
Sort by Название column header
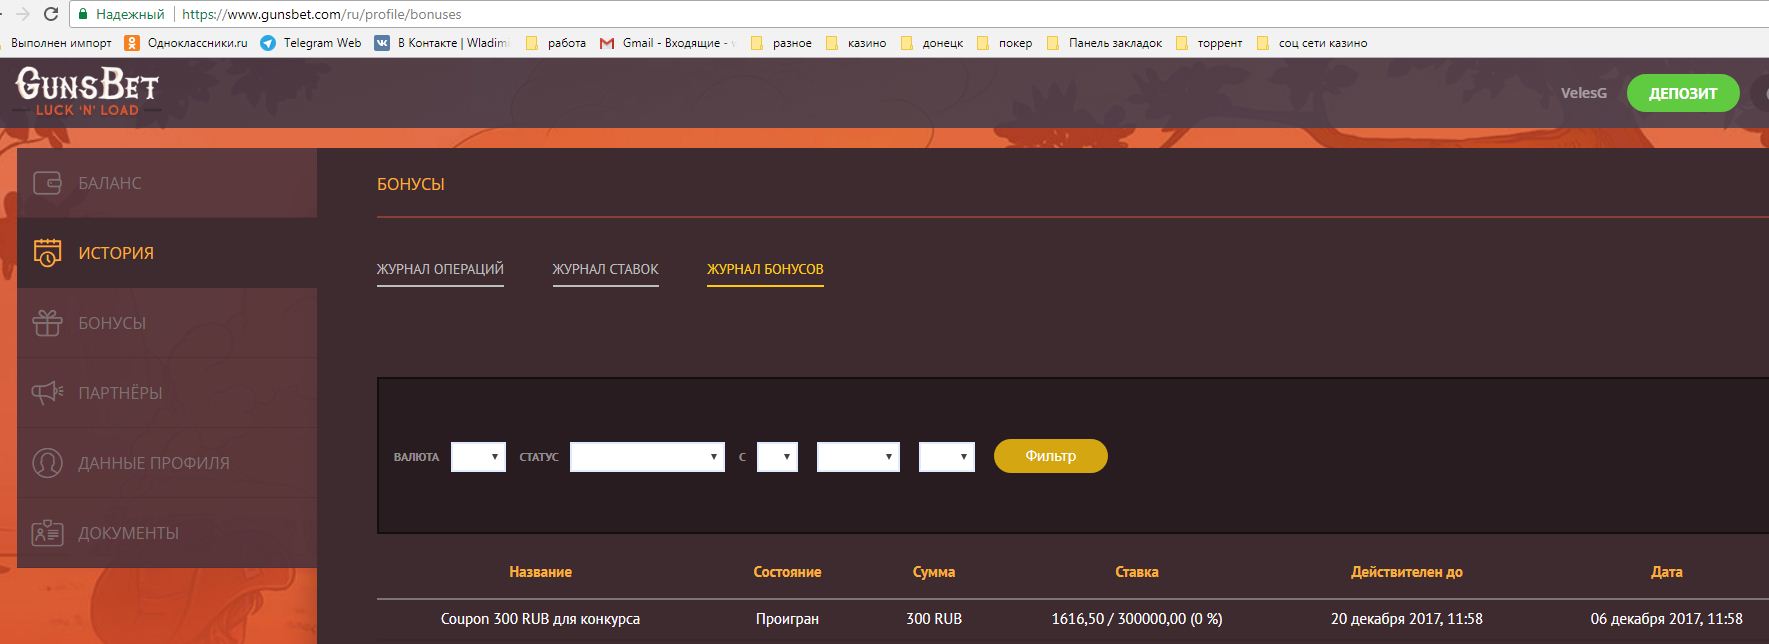point(540,572)
